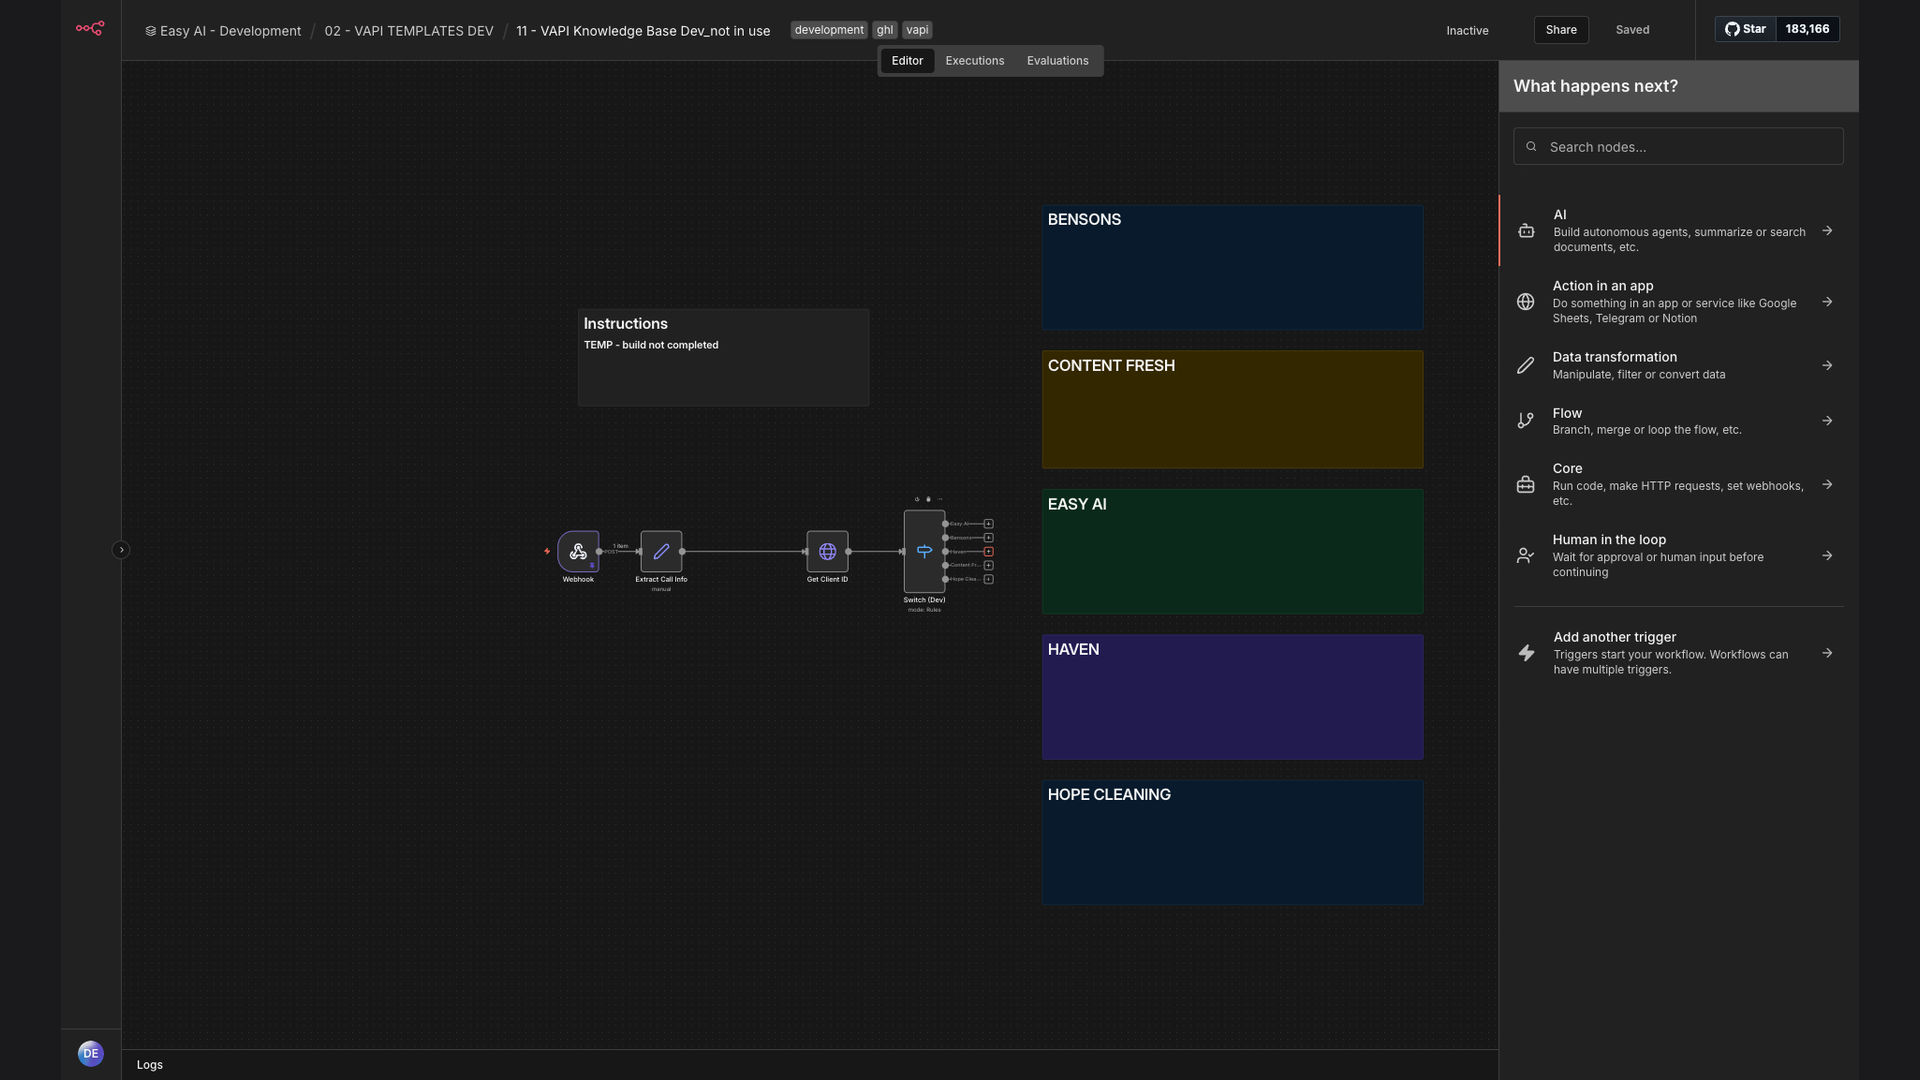This screenshot has height=1080, width=1920.
Task: Add node to Haven switch output
Action: (988, 551)
